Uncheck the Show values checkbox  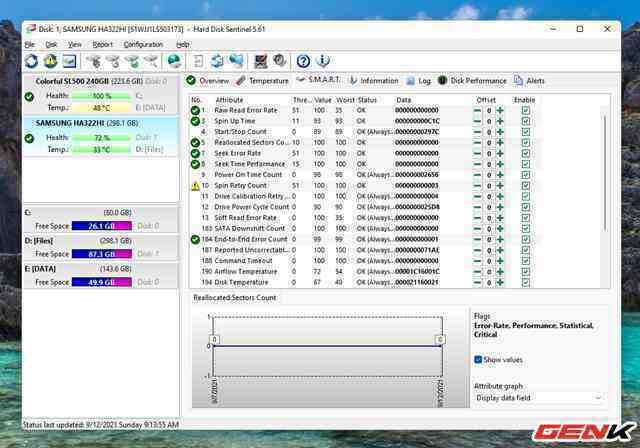(x=479, y=360)
